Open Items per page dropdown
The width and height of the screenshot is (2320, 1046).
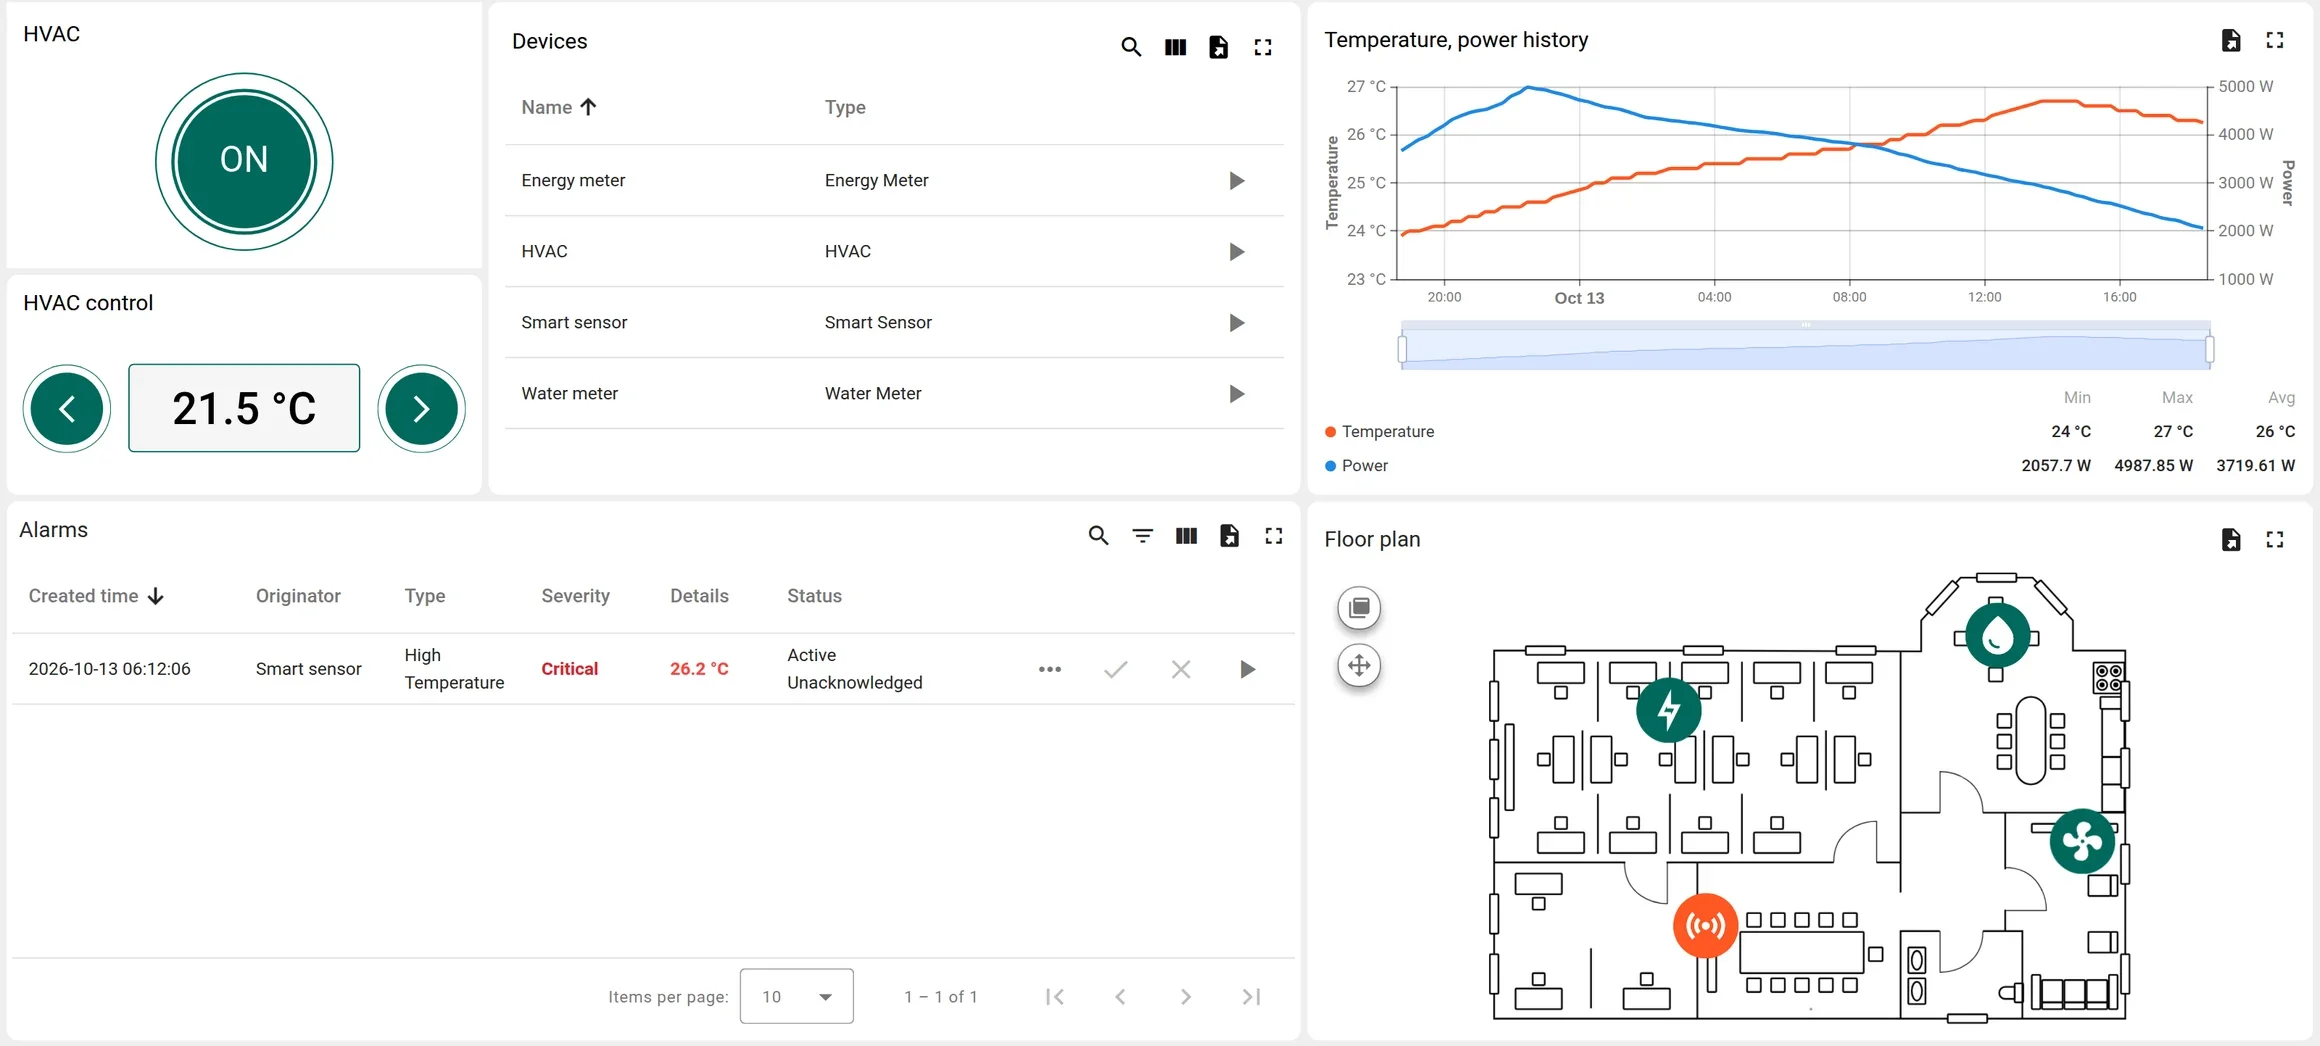[x=797, y=996]
